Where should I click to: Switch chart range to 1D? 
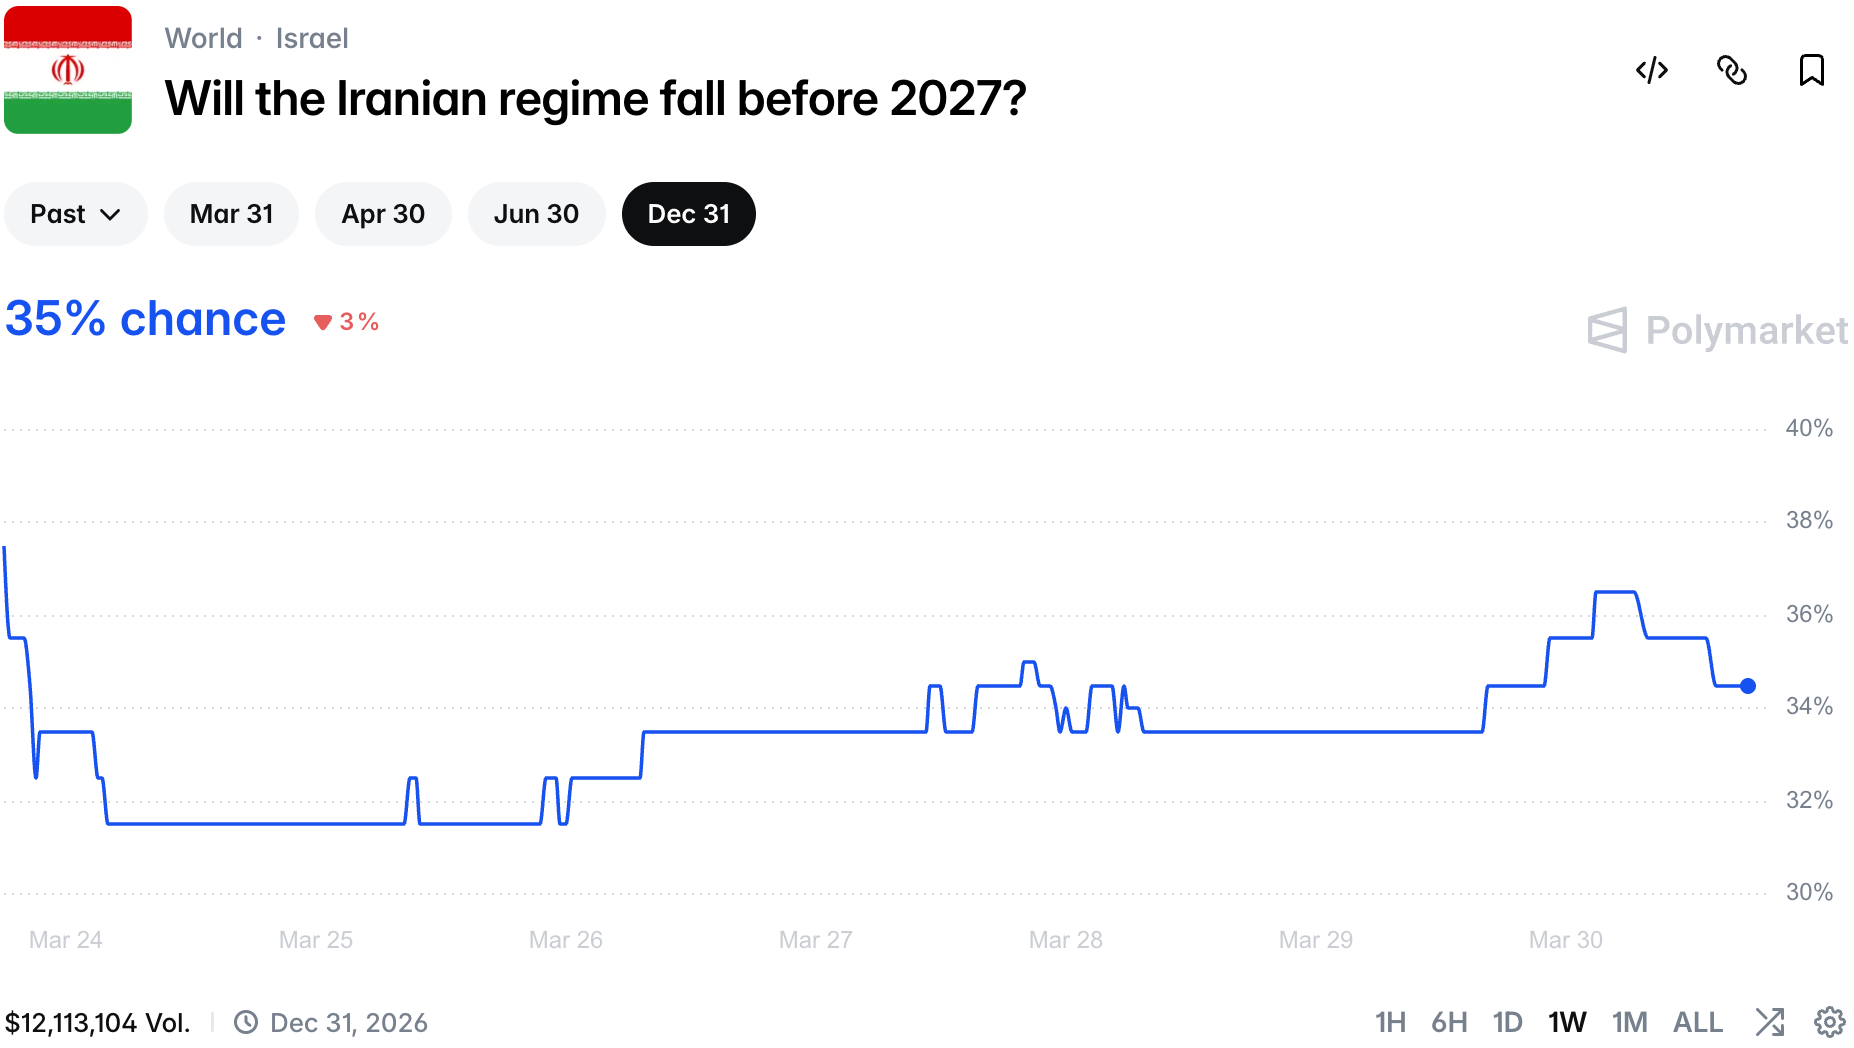(1507, 1022)
